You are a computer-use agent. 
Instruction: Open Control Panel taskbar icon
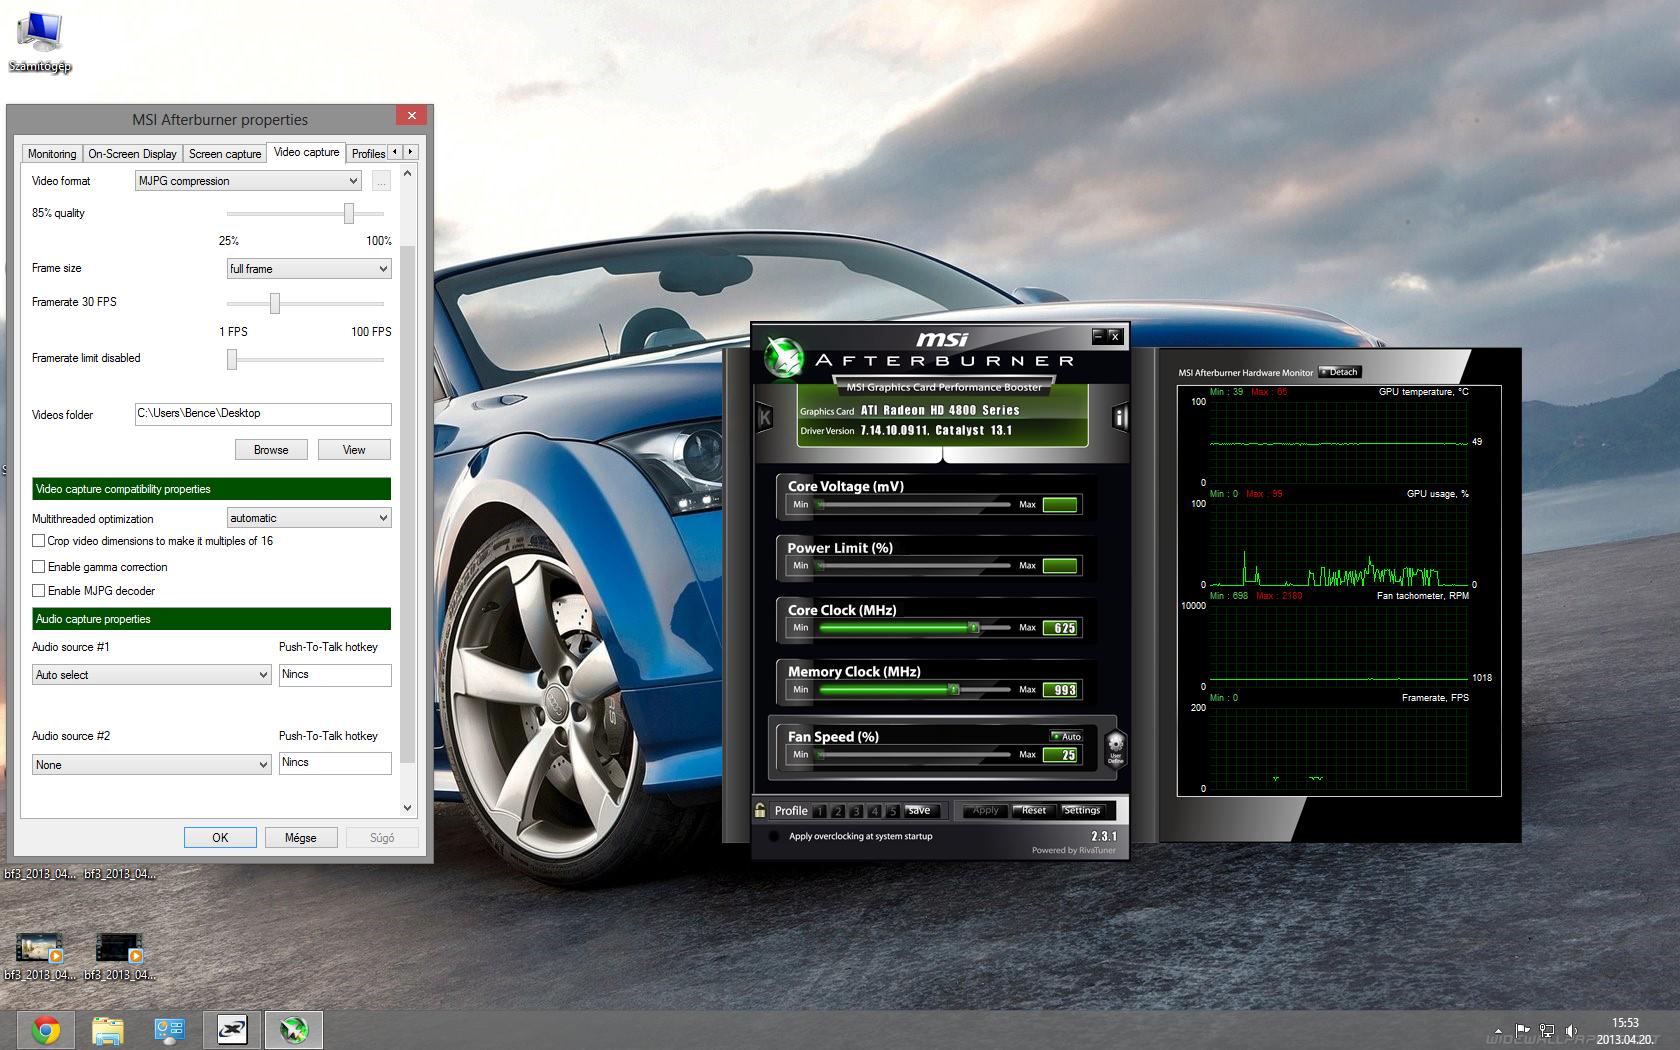pyautogui.click(x=169, y=1029)
